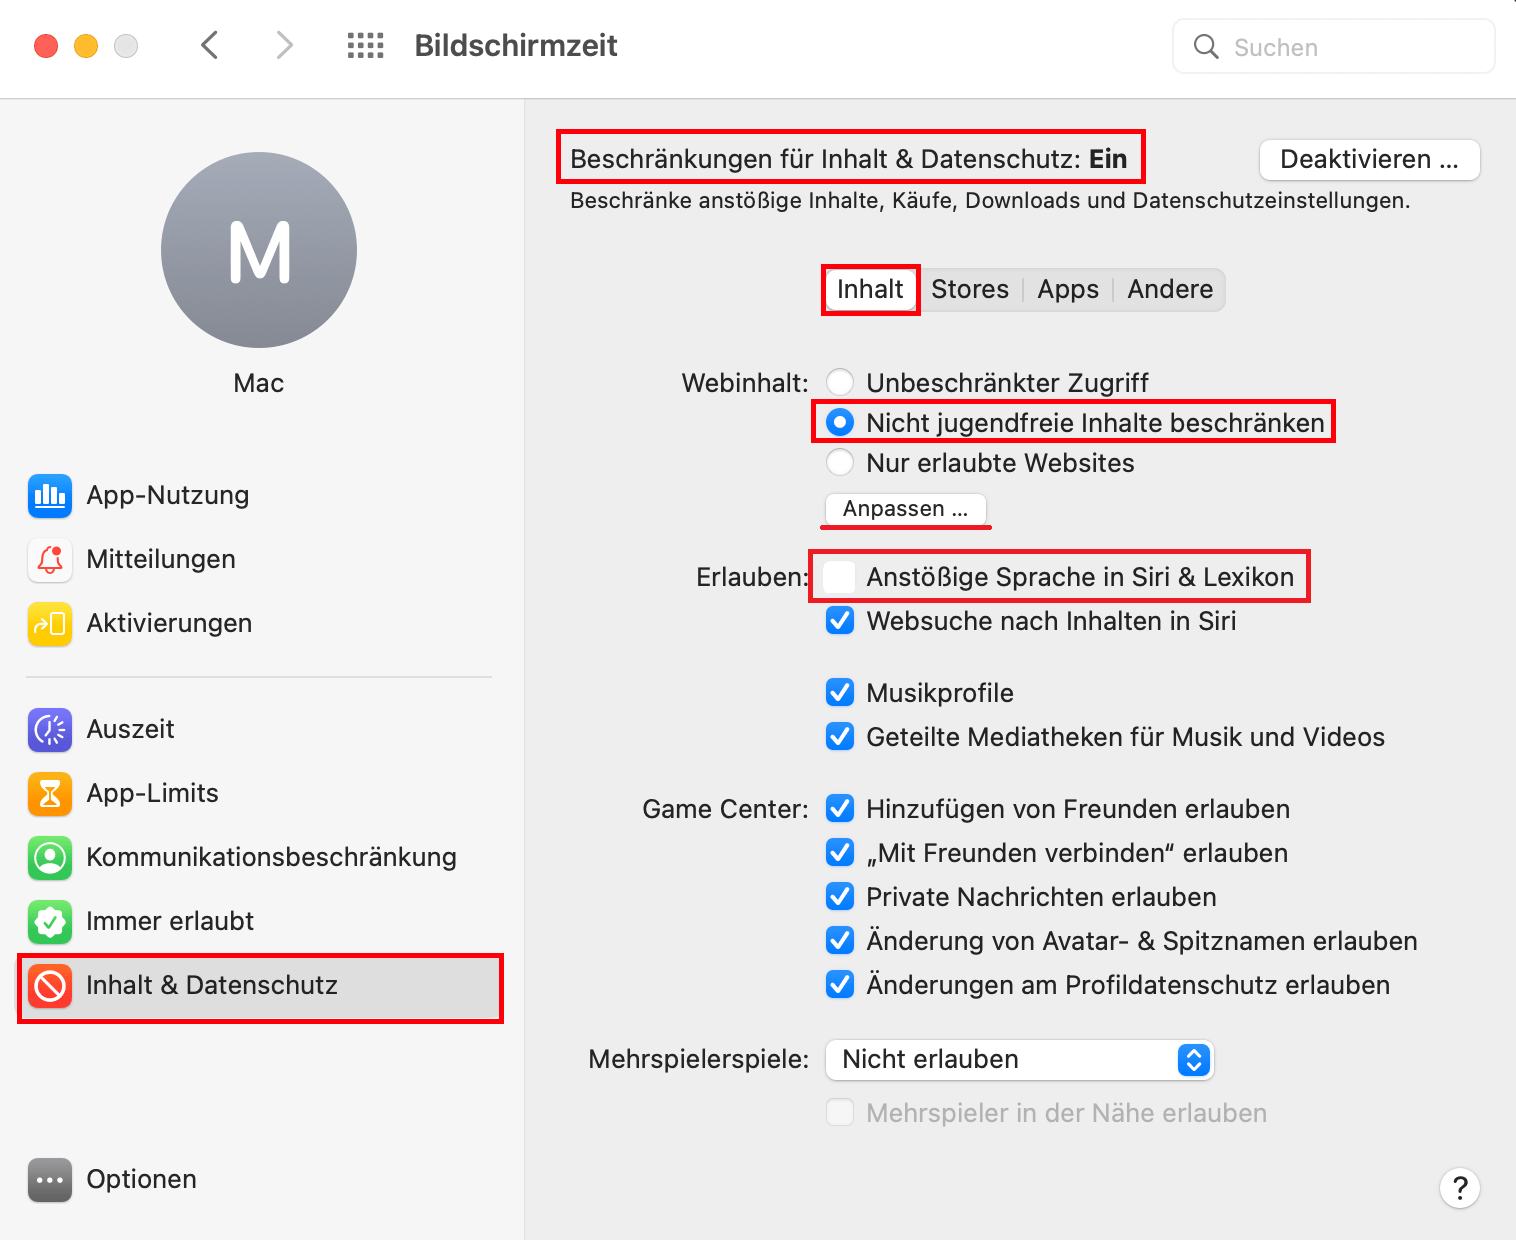Open Optionen via the ellipsis icon
Viewport: 1516px width, 1240px height.
(50, 1180)
